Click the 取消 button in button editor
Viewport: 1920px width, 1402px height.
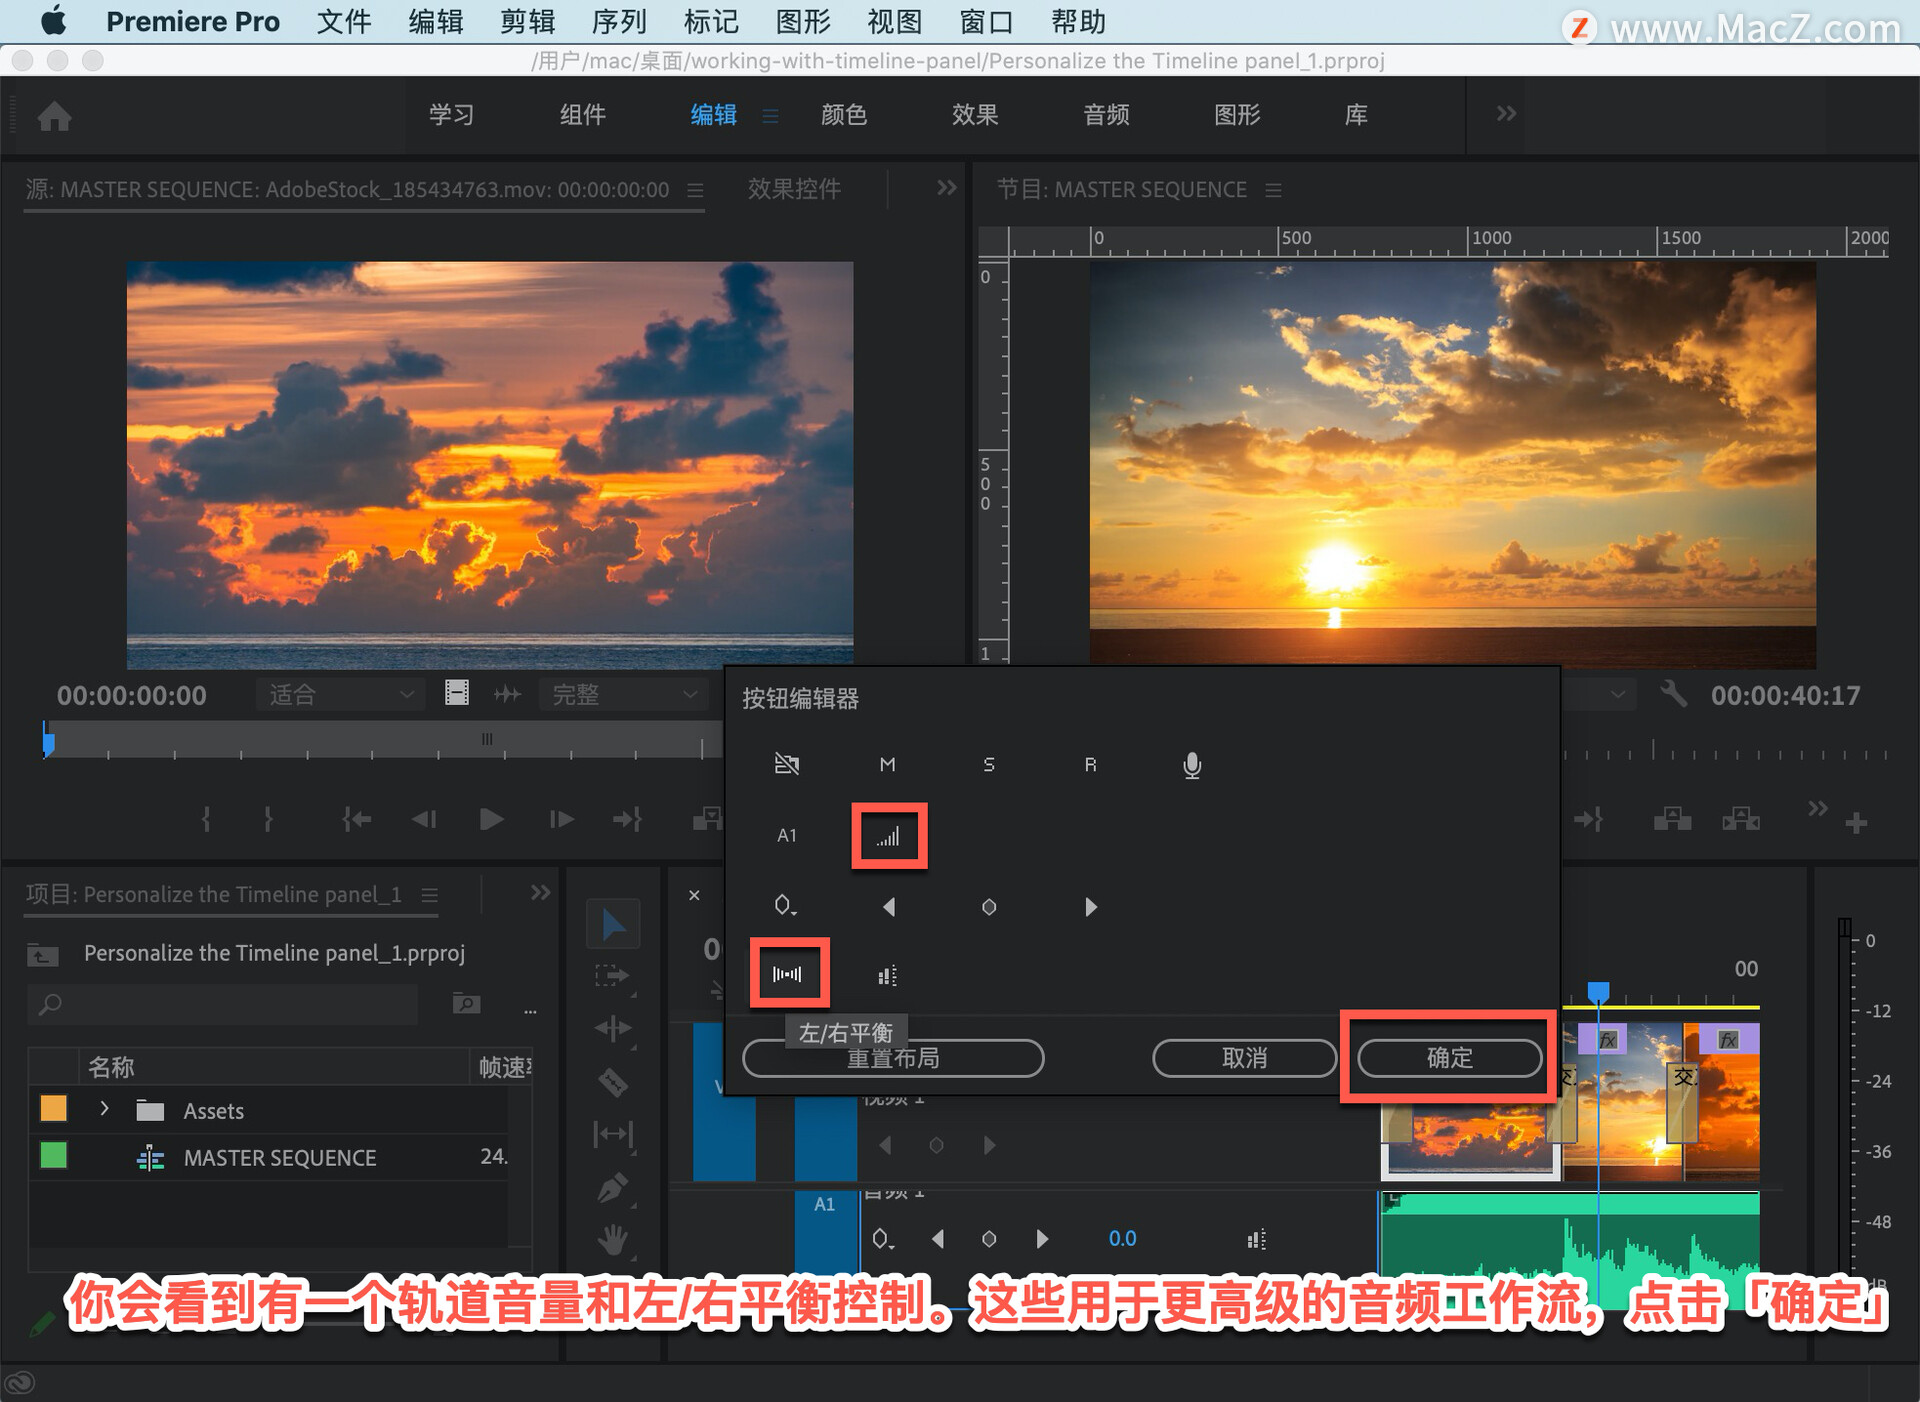coord(1243,1057)
